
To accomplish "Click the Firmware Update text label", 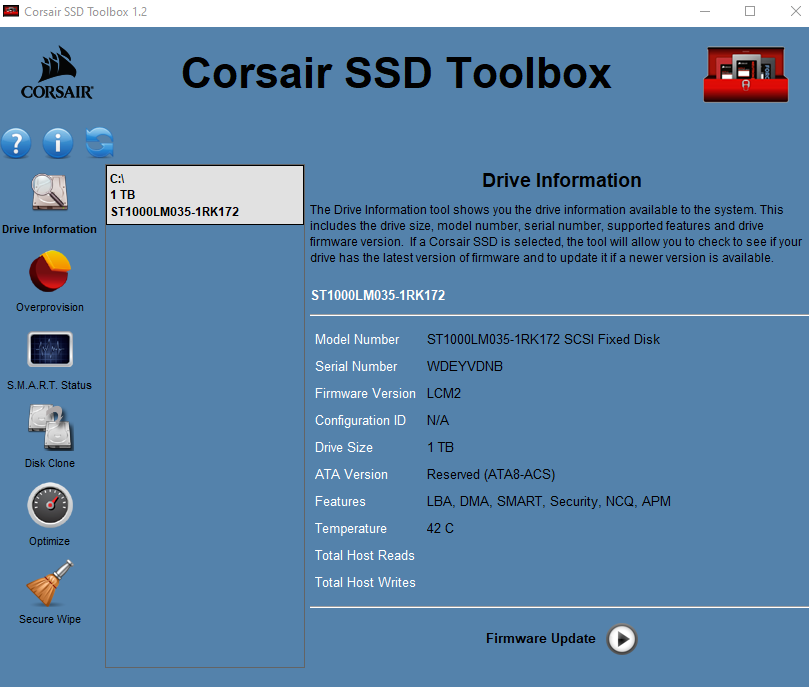I will click(x=540, y=639).
